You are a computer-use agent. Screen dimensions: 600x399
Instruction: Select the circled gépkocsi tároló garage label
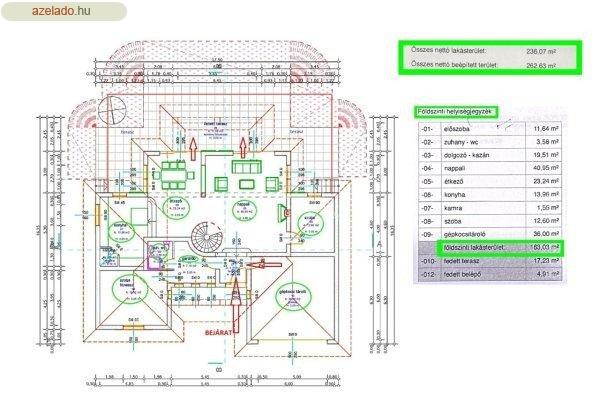point(293,296)
